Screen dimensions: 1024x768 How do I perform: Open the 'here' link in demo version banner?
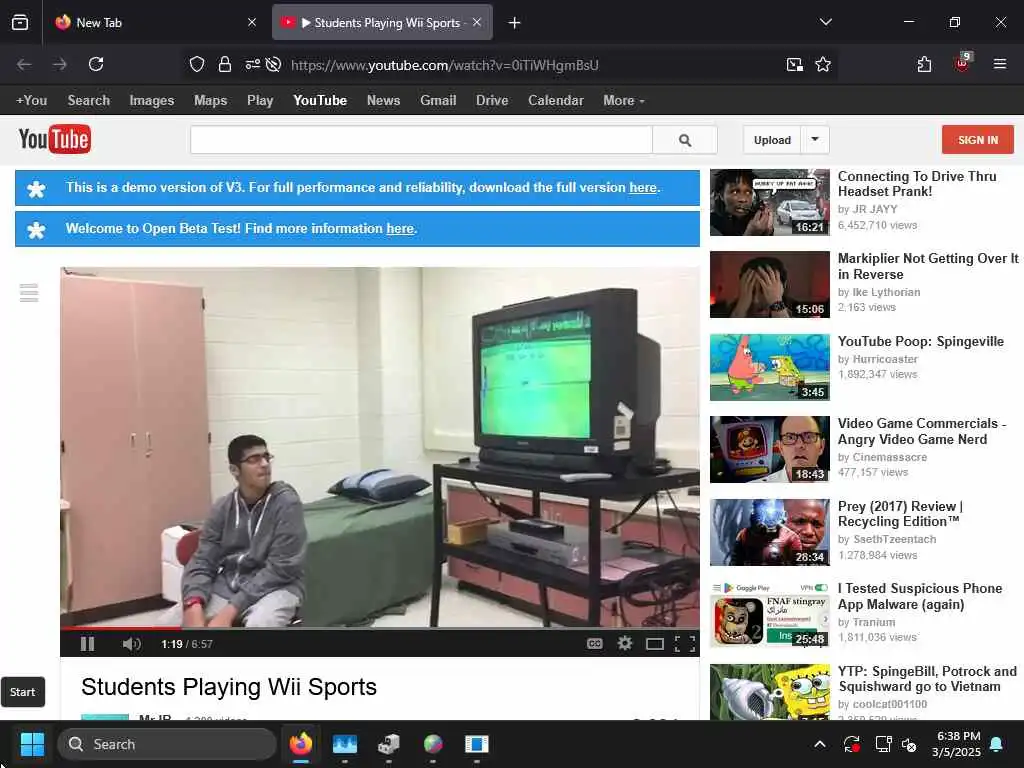tap(643, 187)
